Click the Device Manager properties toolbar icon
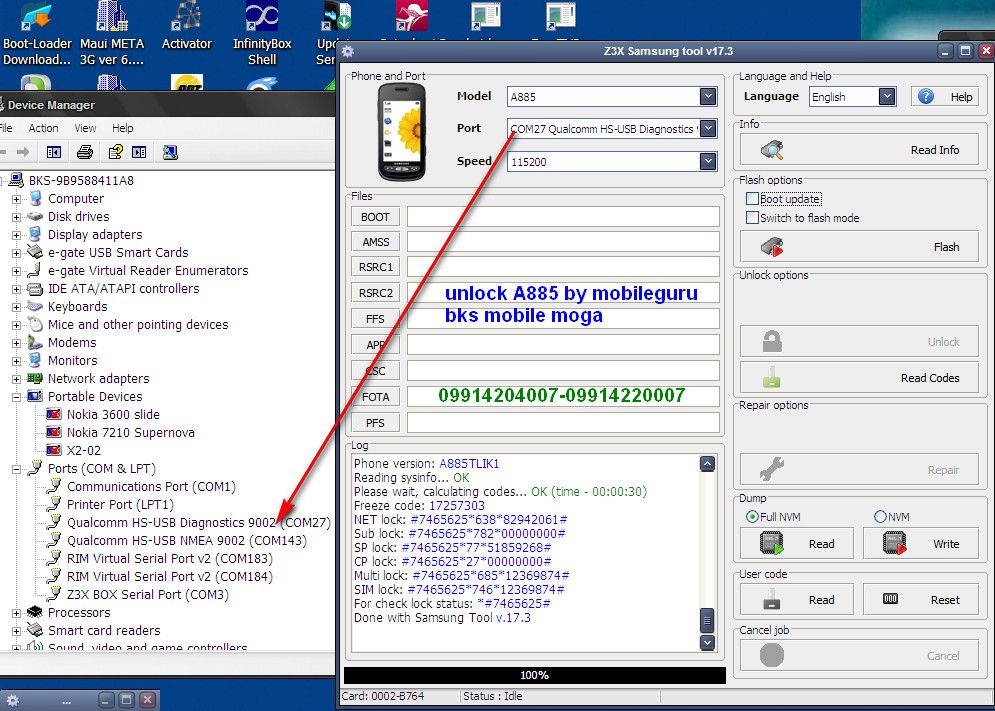The height and width of the screenshot is (711, 995). point(115,152)
